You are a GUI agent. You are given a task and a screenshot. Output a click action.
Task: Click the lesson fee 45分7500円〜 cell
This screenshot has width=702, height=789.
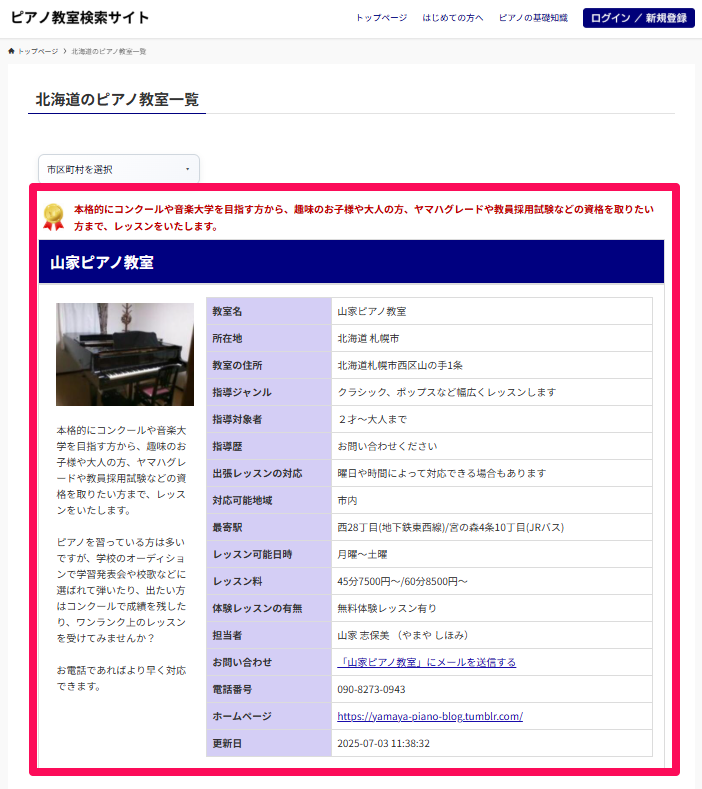point(402,581)
